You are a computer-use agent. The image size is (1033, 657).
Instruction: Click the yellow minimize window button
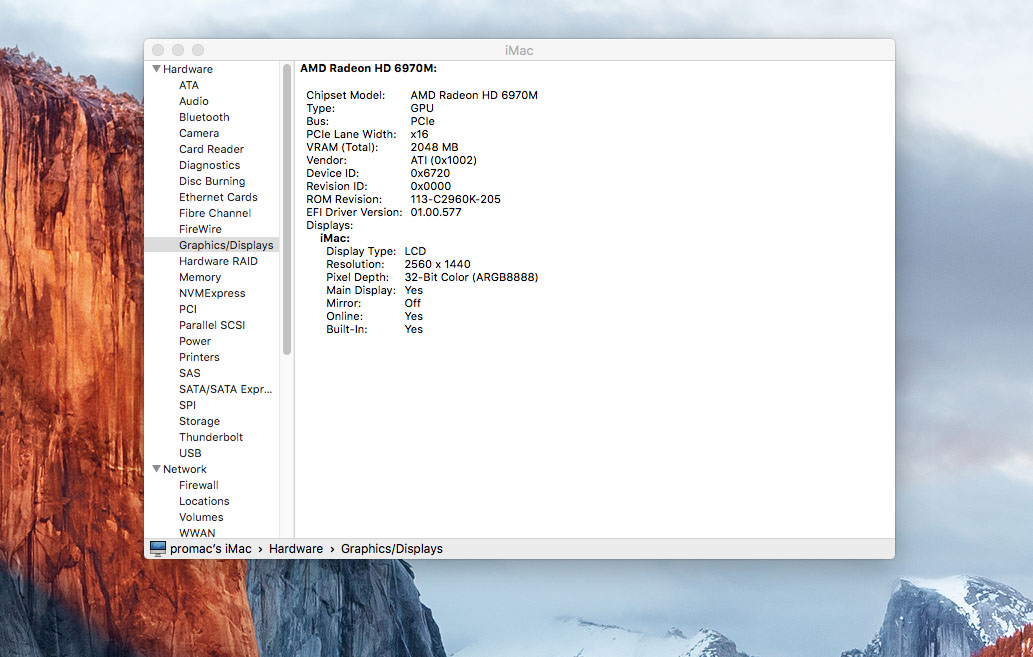point(178,50)
